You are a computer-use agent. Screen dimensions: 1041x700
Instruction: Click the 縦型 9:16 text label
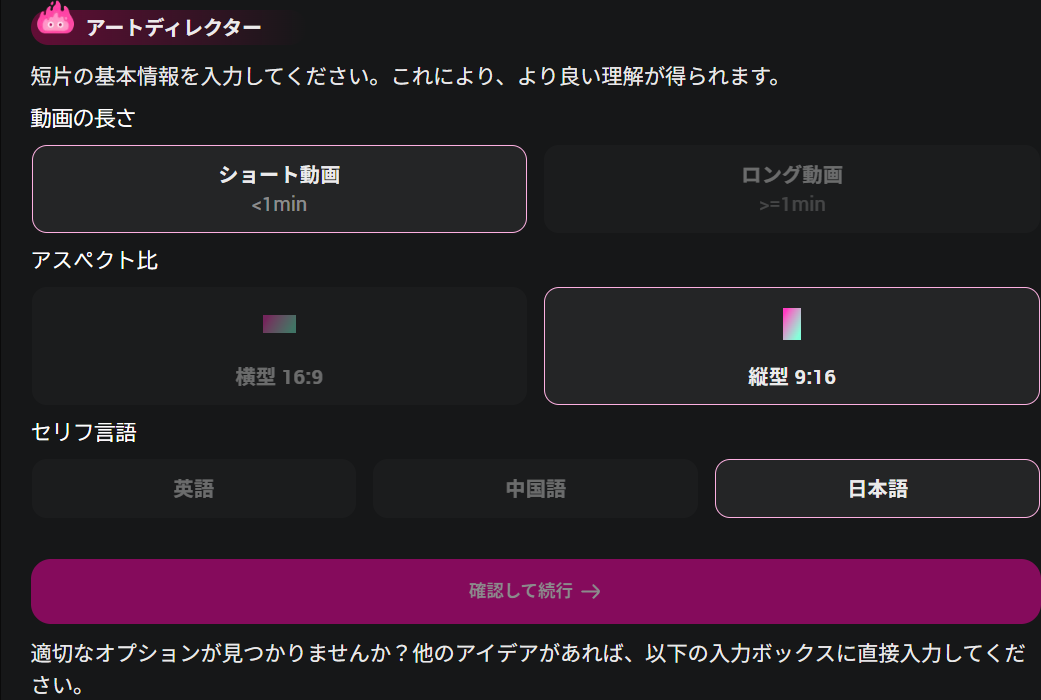point(792,378)
